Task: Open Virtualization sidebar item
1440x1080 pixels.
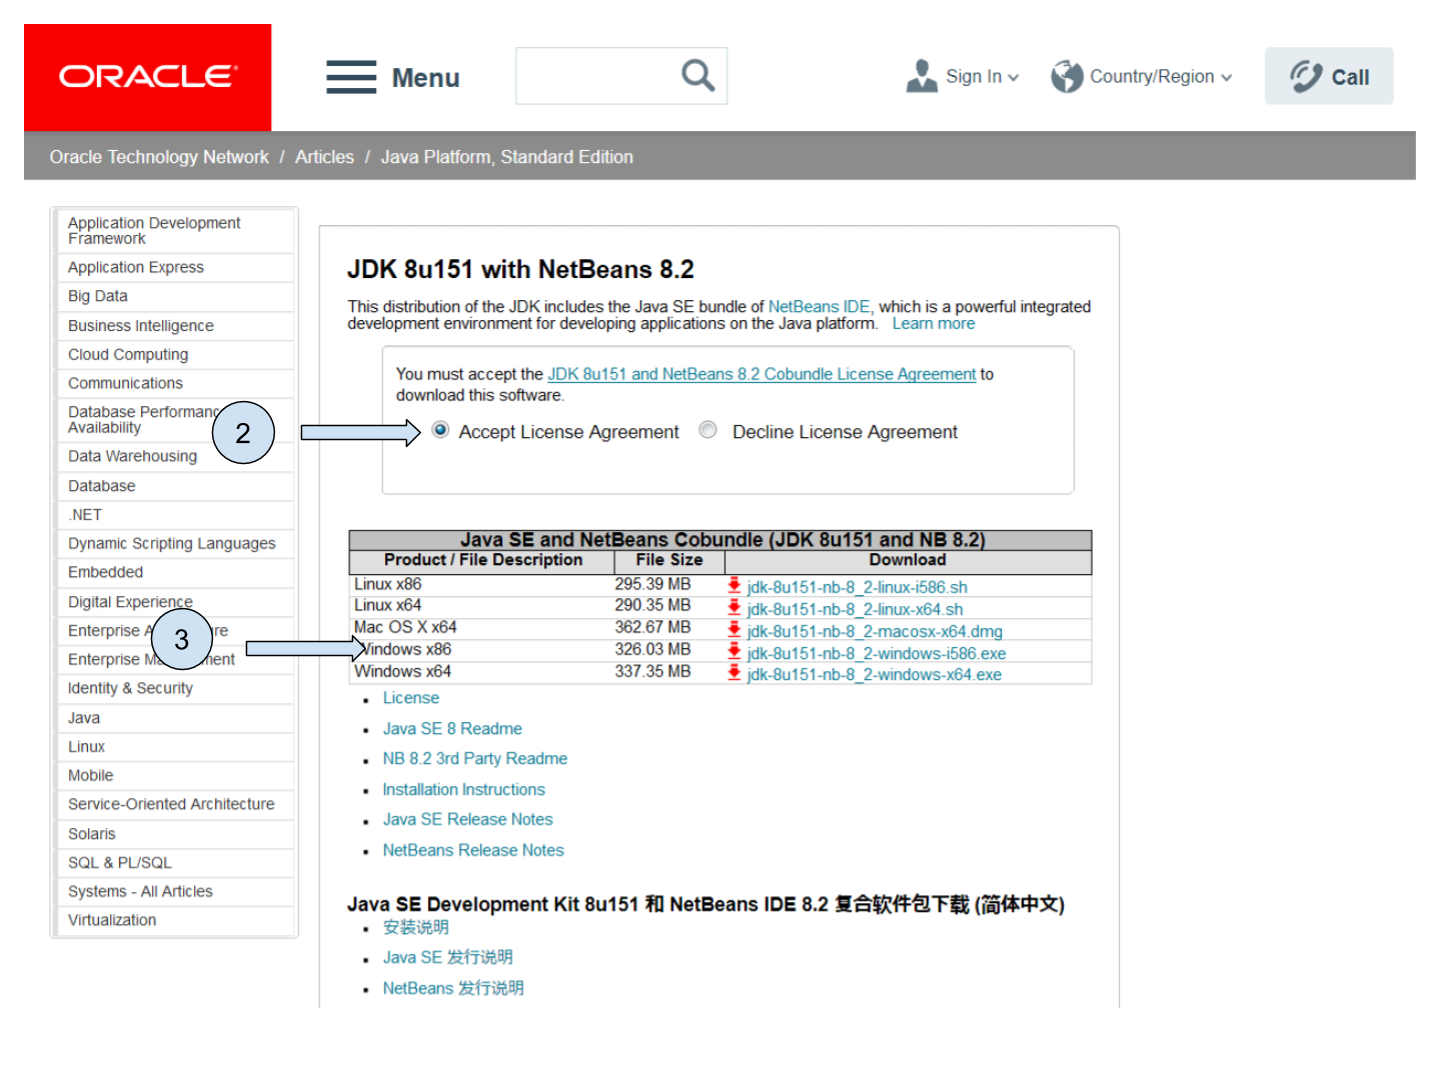Action: point(176,920)
